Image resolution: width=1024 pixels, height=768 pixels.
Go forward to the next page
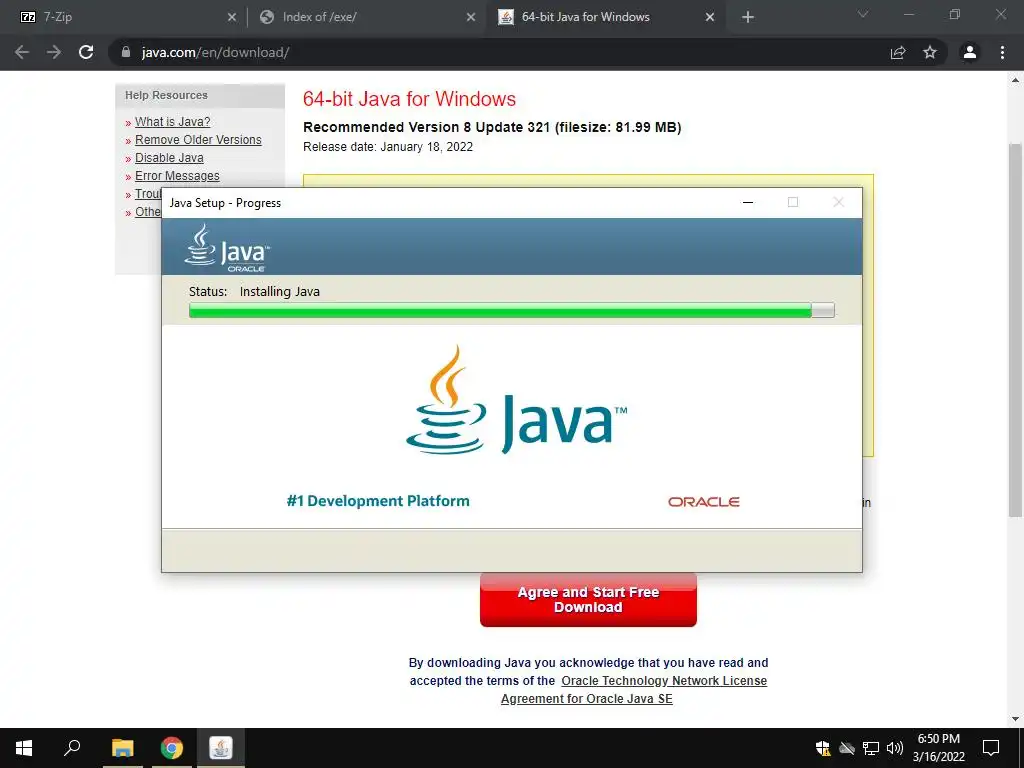(x=54, y=52)
